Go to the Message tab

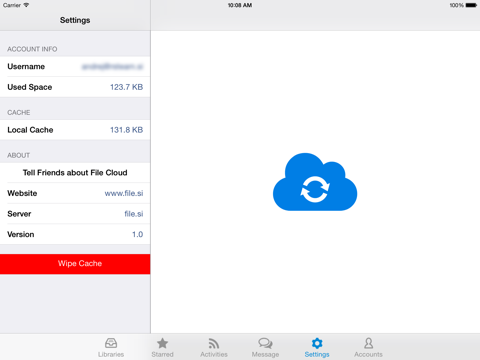click(265, 347)
